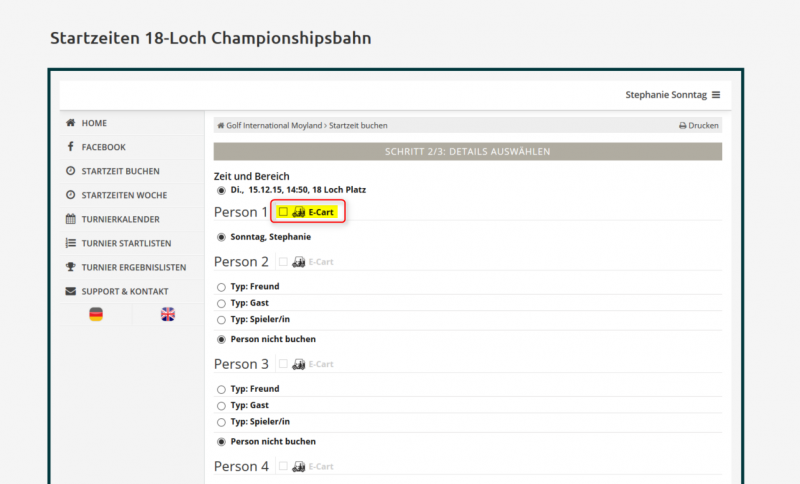Viewport: 800px width, 484px height.
Task: Choose Typ: Spieler/in for Person 3
Action: 221,422
